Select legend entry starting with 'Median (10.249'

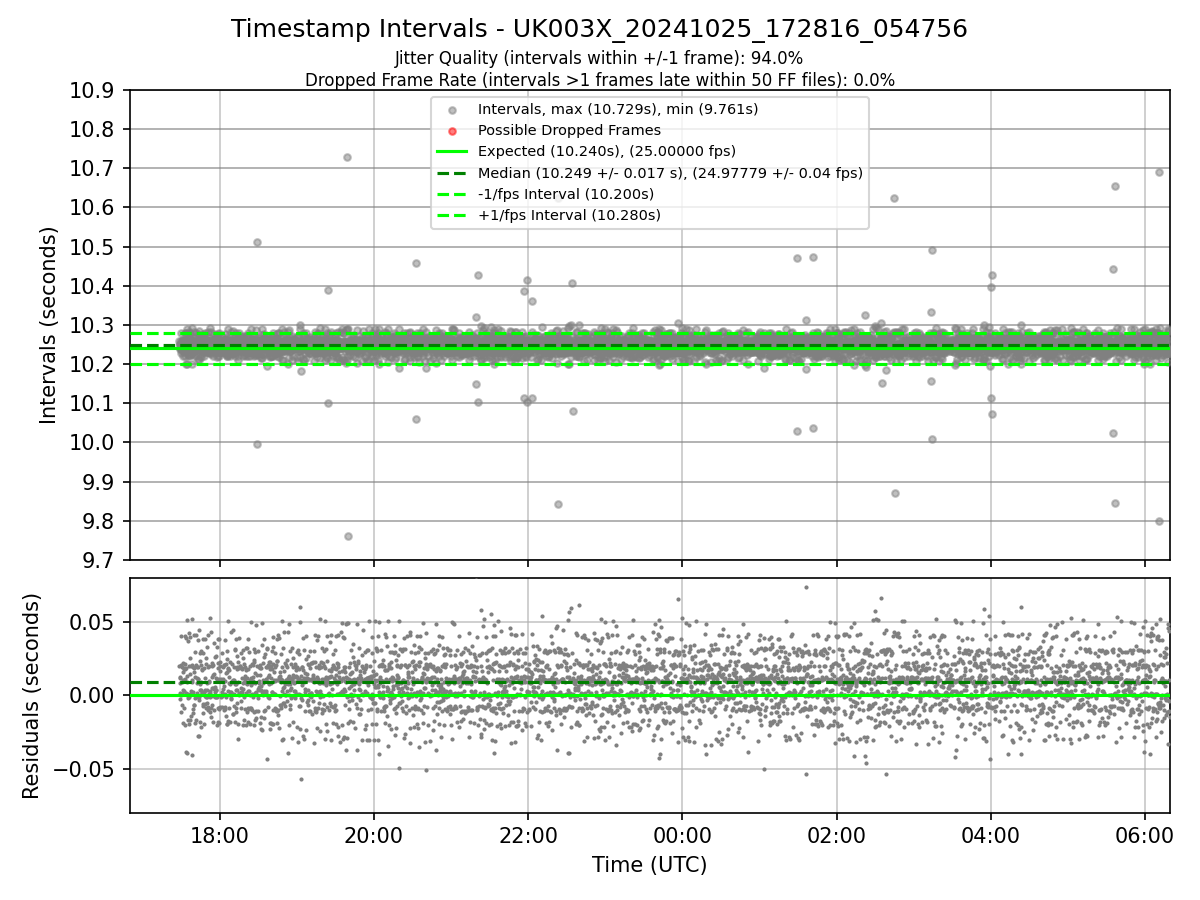coord(670,173)
